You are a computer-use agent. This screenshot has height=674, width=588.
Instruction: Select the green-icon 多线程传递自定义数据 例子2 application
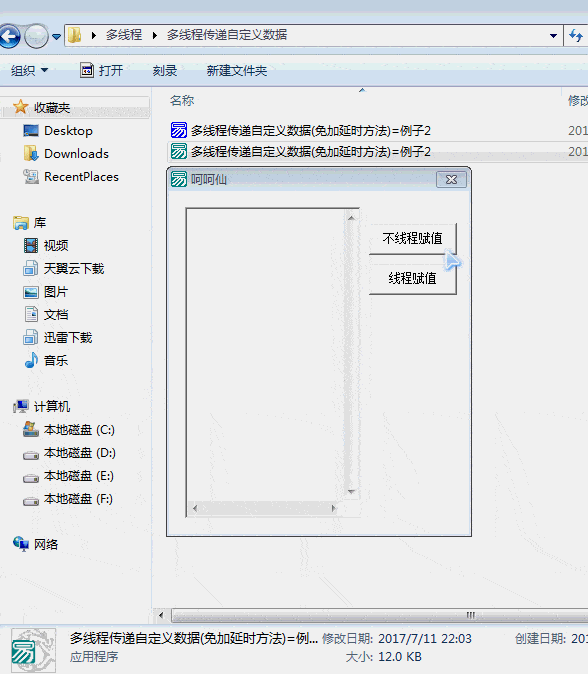point(301,151)
